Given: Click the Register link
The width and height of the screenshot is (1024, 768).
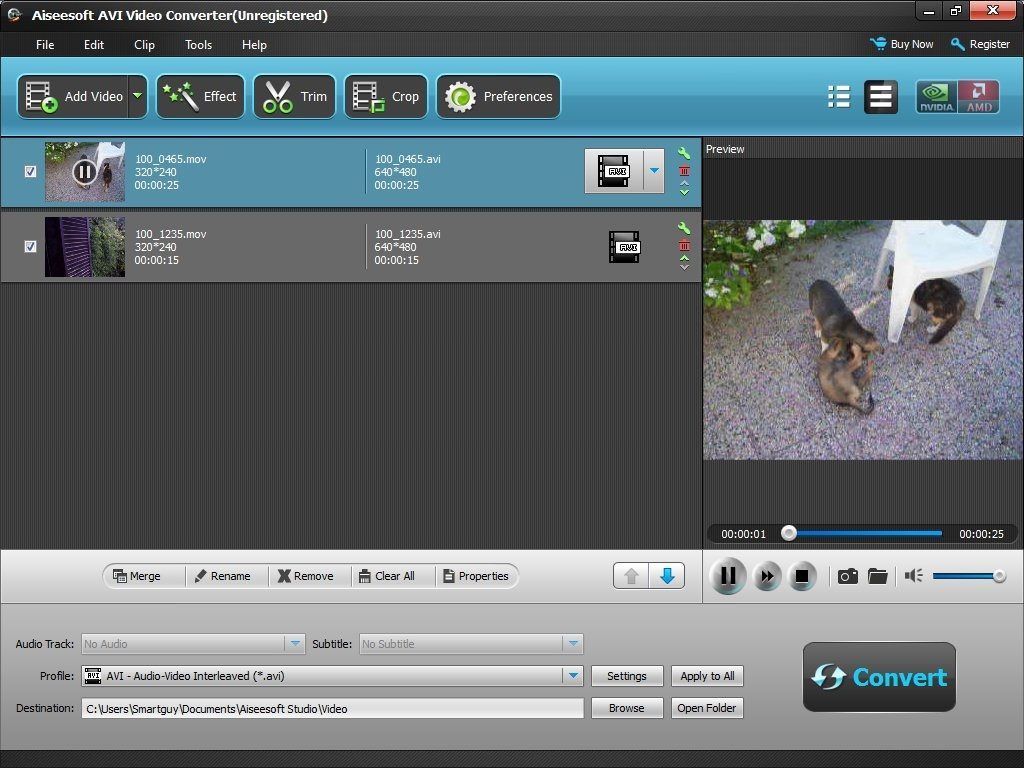Looking at the screenshot, I should tap(980, 44).
